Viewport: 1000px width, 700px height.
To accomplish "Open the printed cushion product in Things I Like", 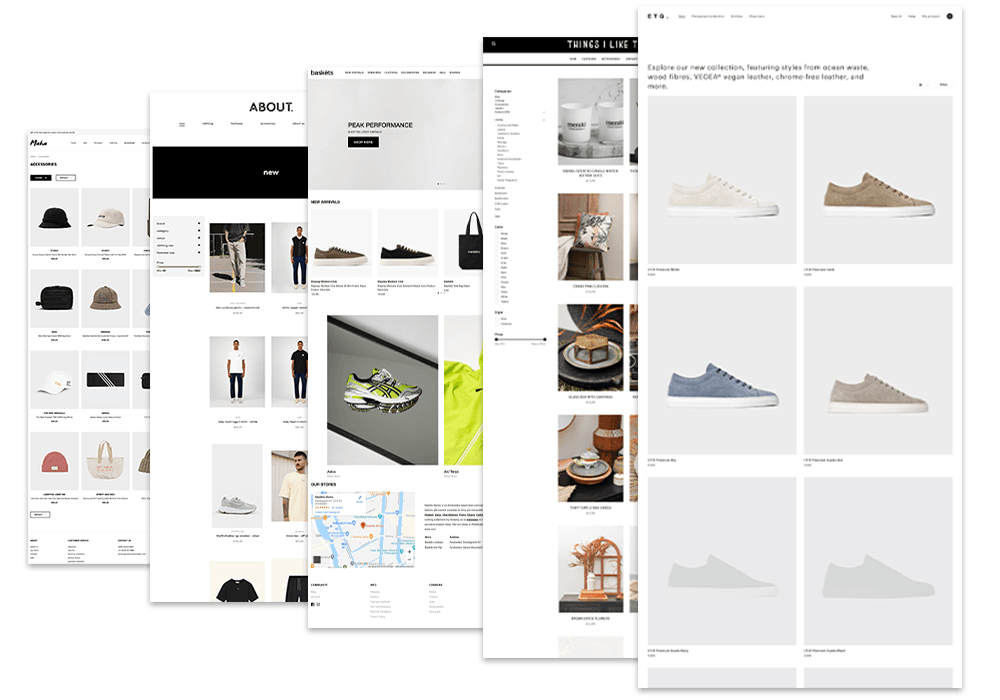I will point(590,237).
